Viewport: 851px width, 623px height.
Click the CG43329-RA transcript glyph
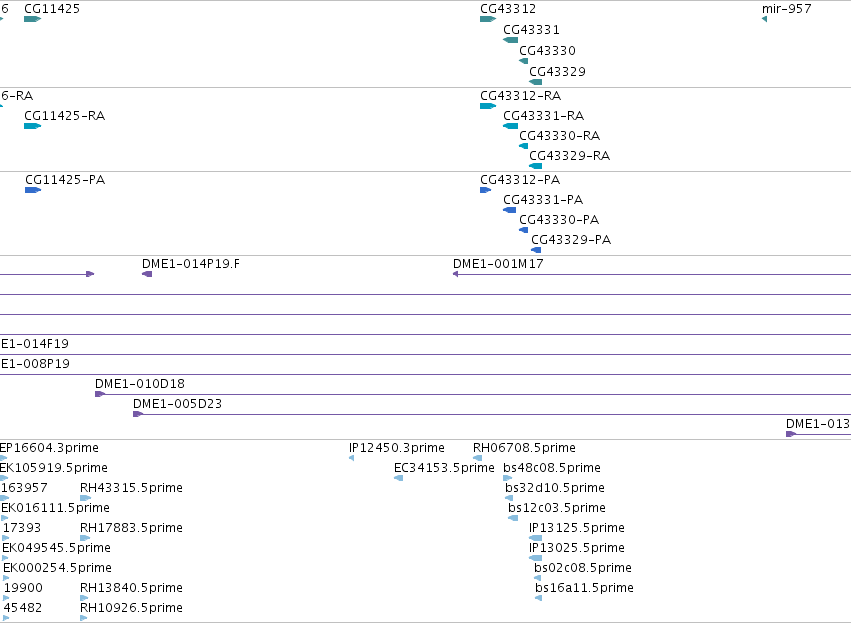[x=536, y=166]
